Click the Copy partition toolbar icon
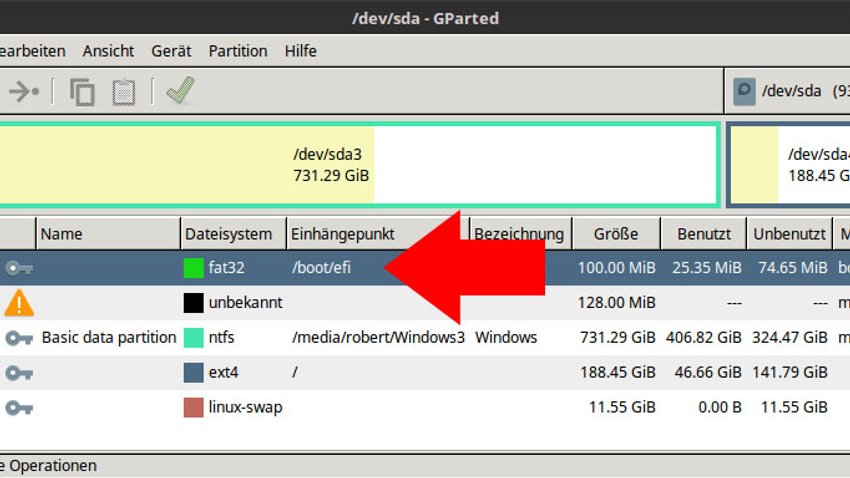Viewport: 850px width, 478px height. coord(82,91)
